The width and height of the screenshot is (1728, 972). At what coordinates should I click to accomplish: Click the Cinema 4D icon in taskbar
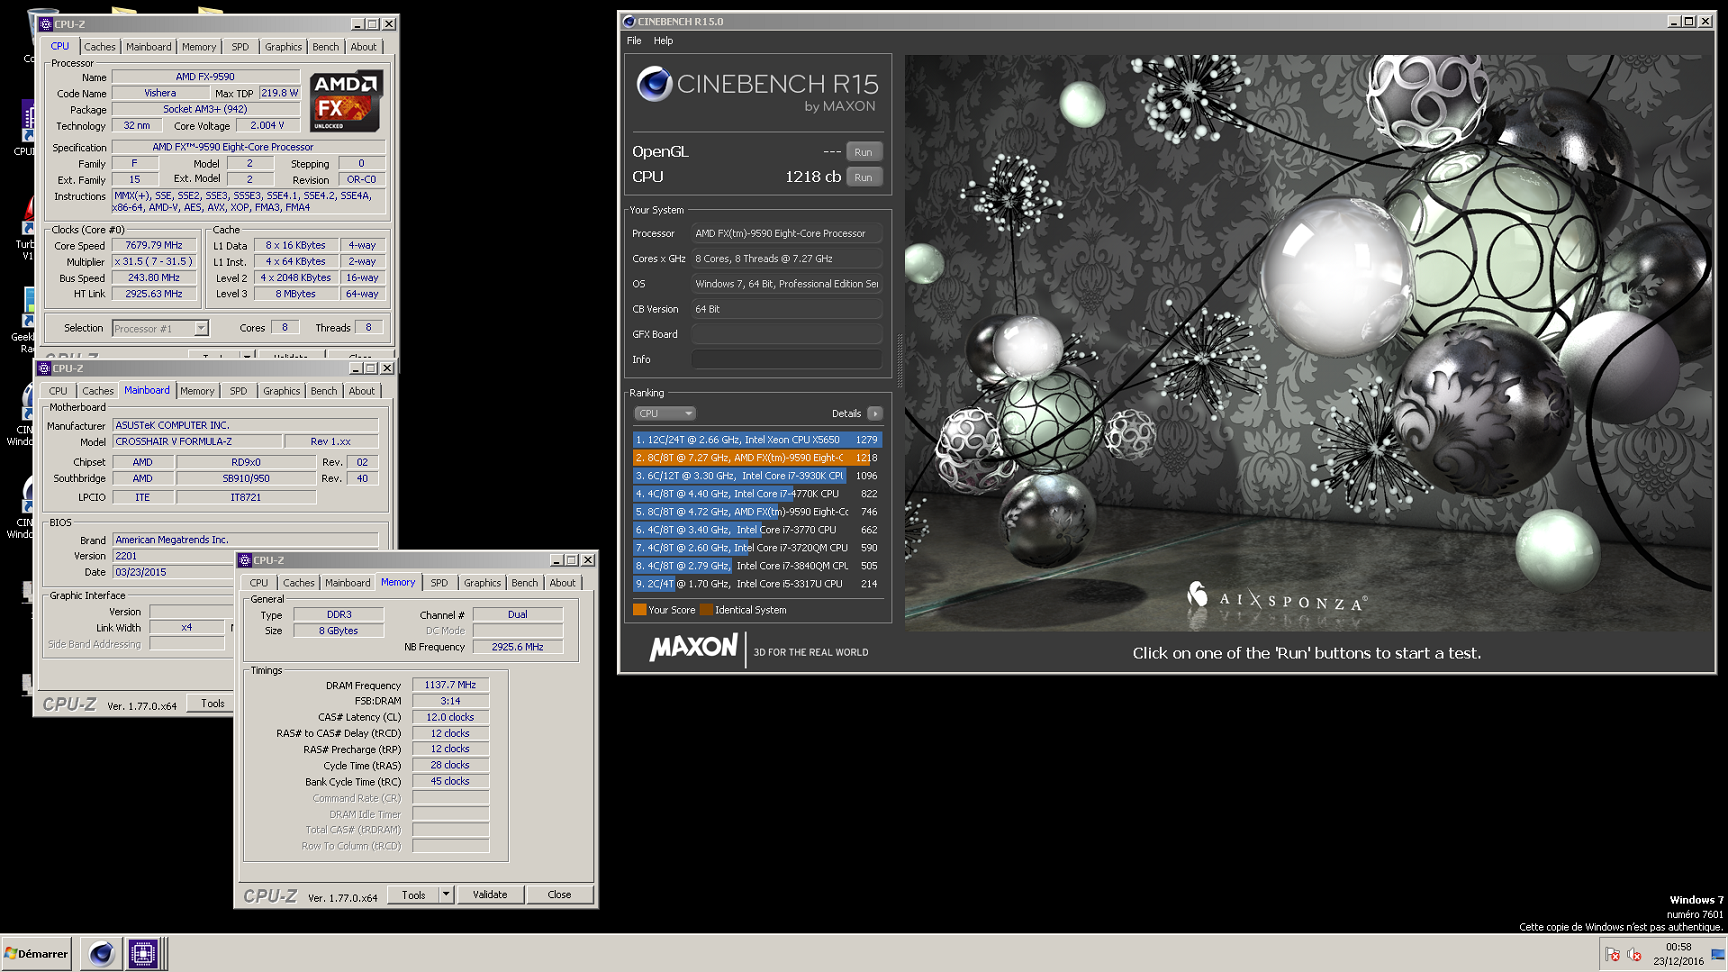[x=101, y=954]
